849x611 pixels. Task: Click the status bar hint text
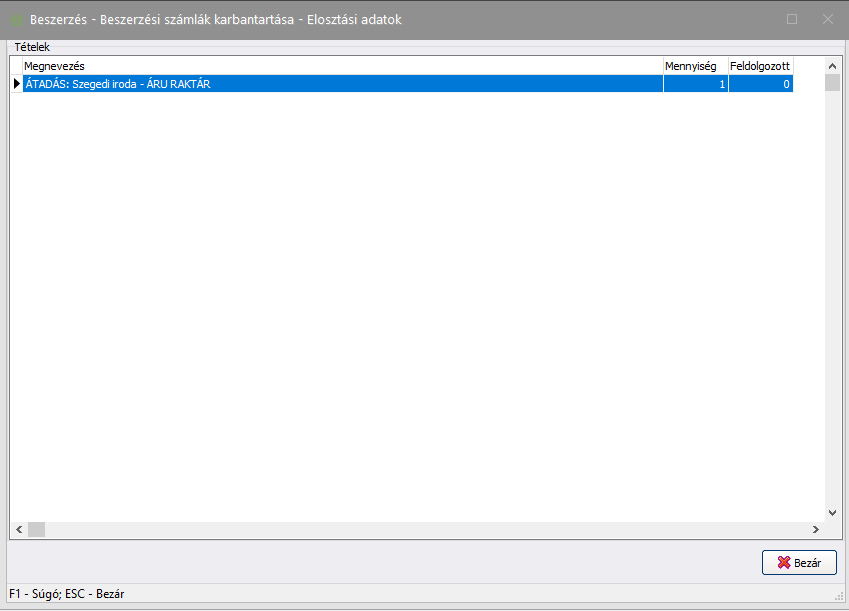point(66,594)
